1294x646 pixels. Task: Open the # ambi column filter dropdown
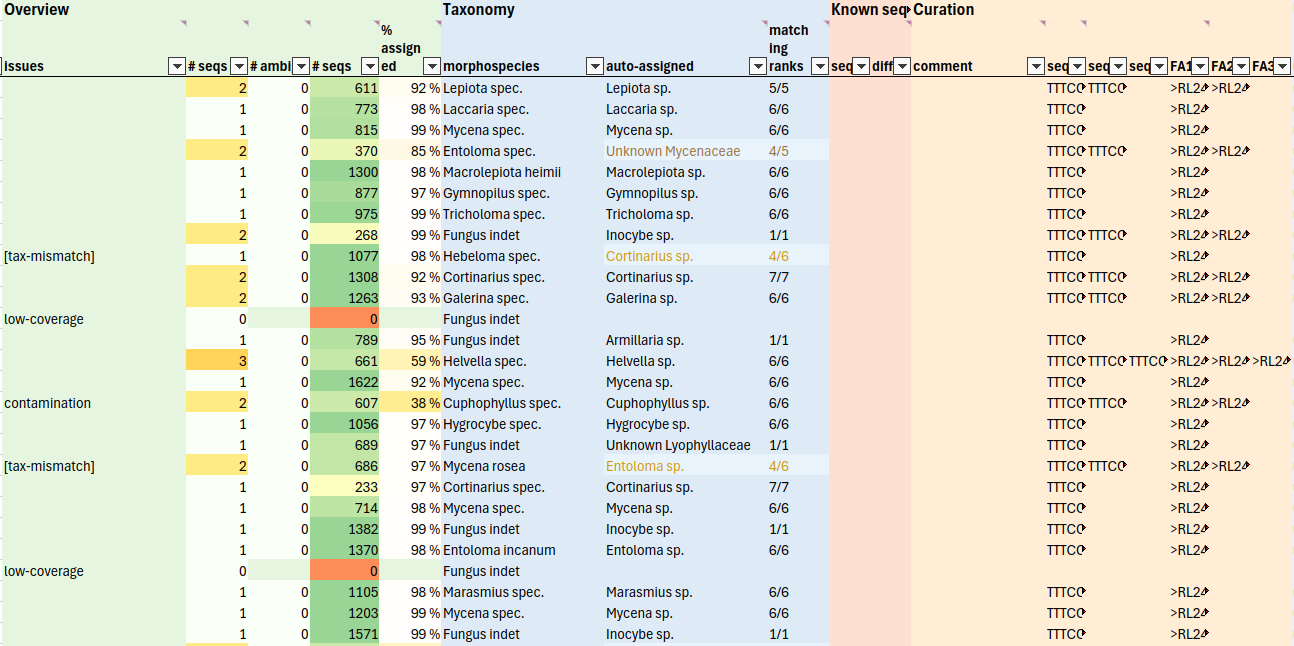pos(301,67)
